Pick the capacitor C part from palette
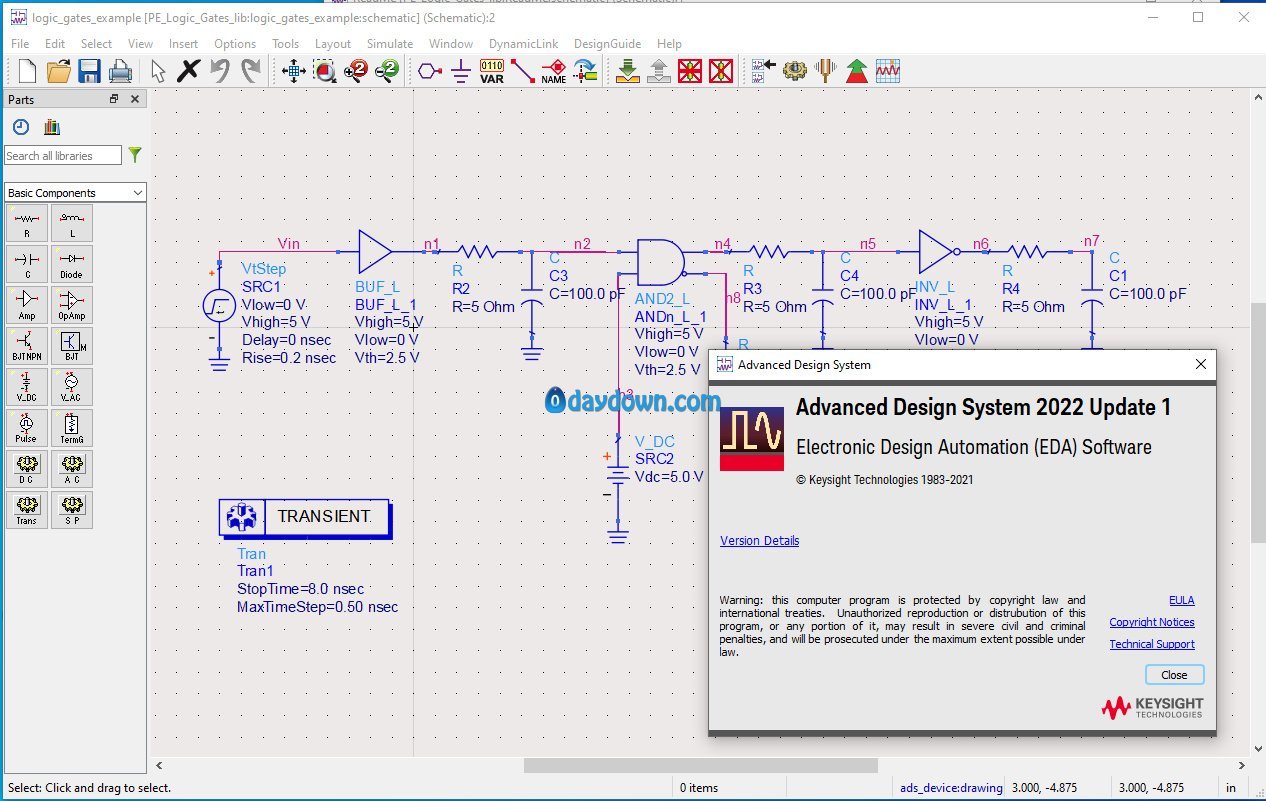This screenshot has height=801, width=1266. pos(27,264)
